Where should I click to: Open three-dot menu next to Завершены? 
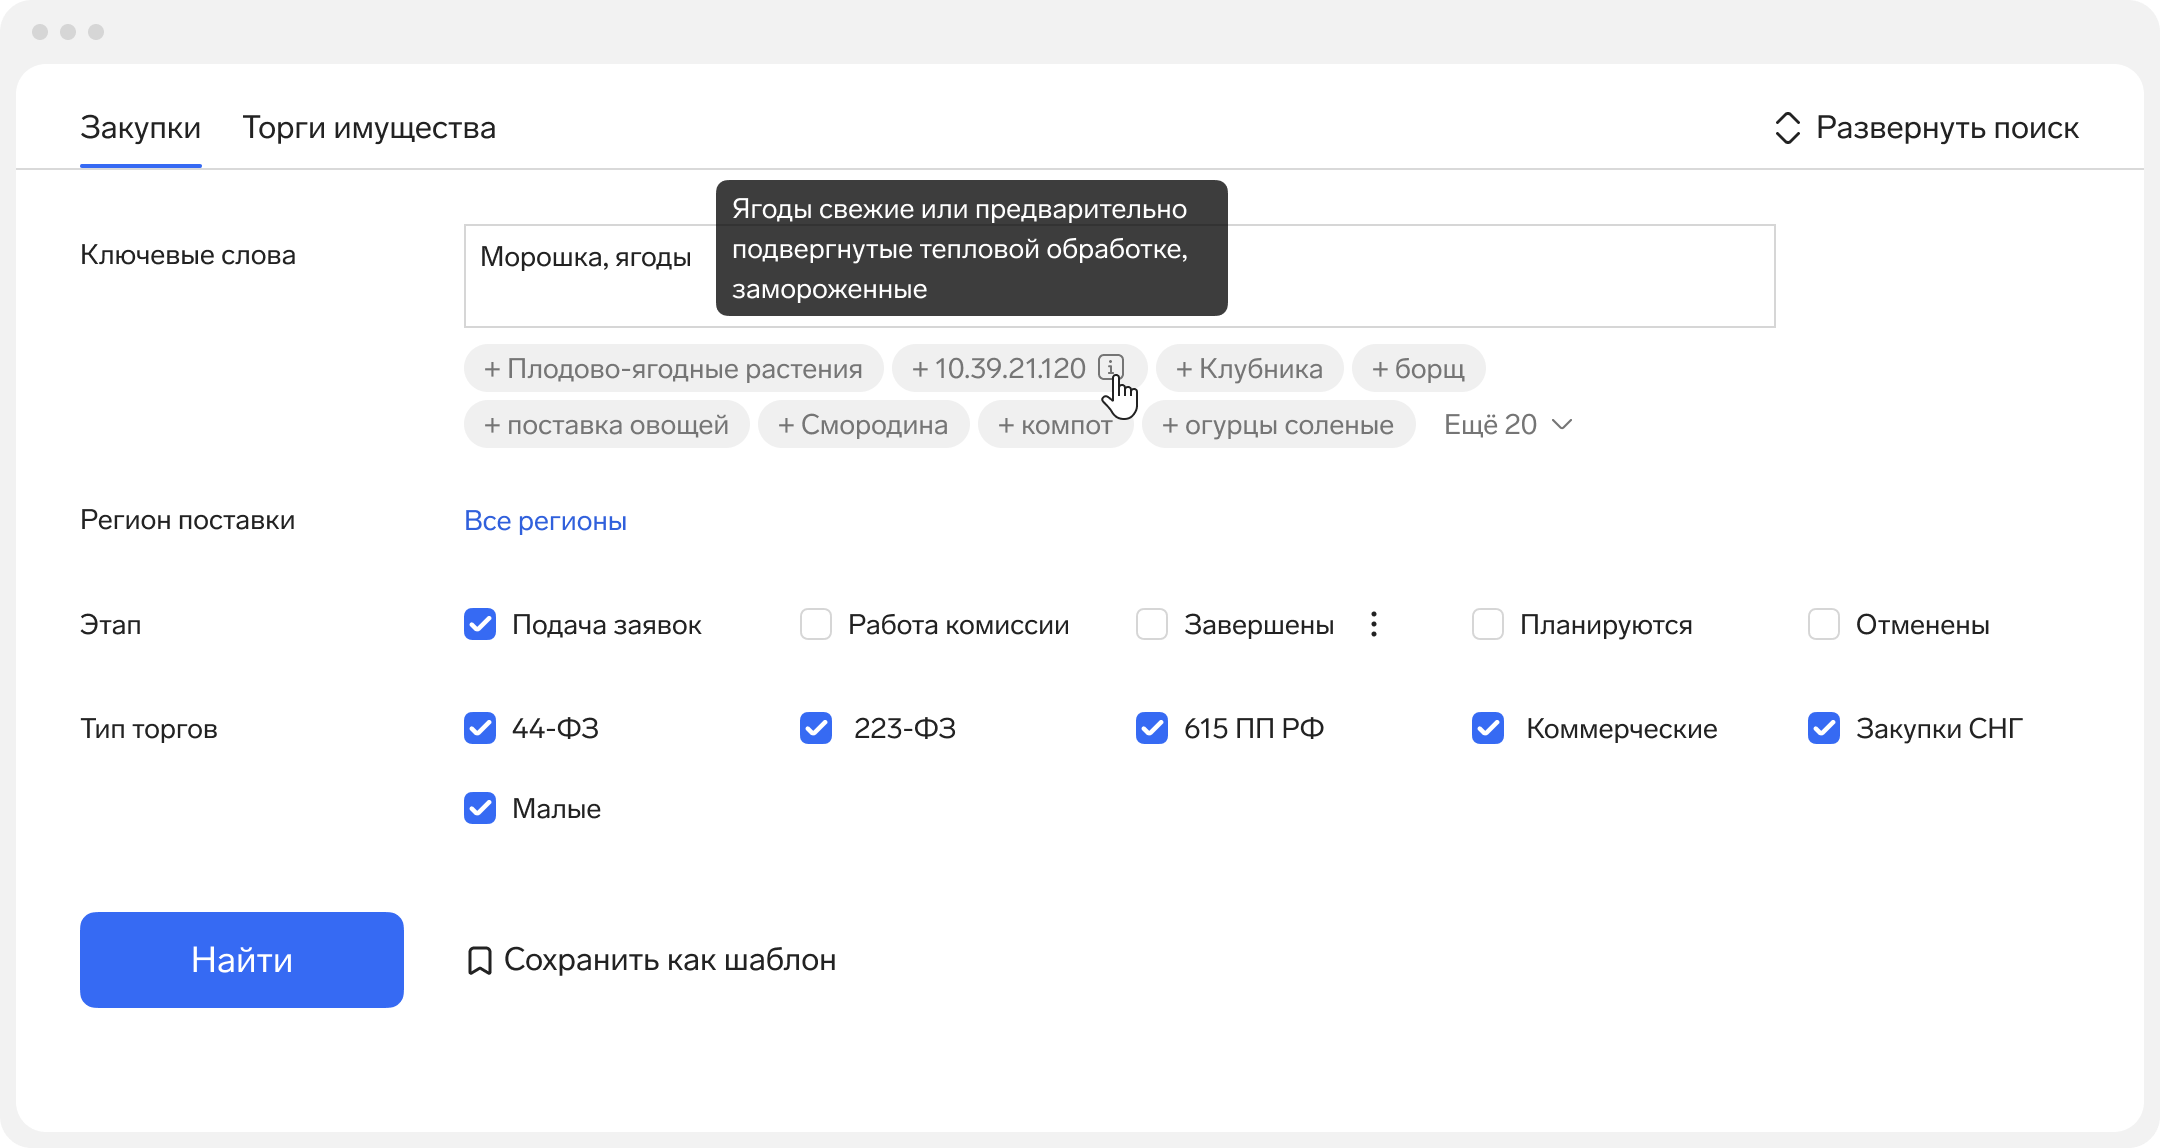click(1374, 624)
